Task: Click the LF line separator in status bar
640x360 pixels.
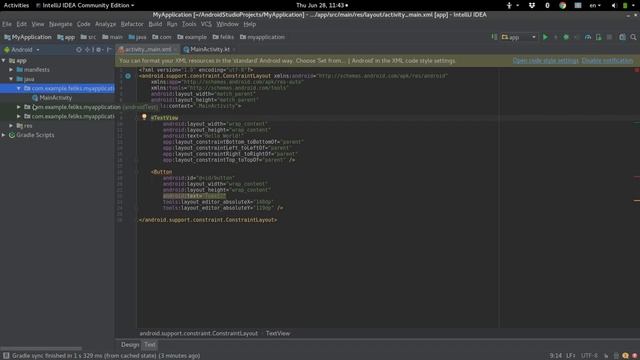Action: pos(571,356)
